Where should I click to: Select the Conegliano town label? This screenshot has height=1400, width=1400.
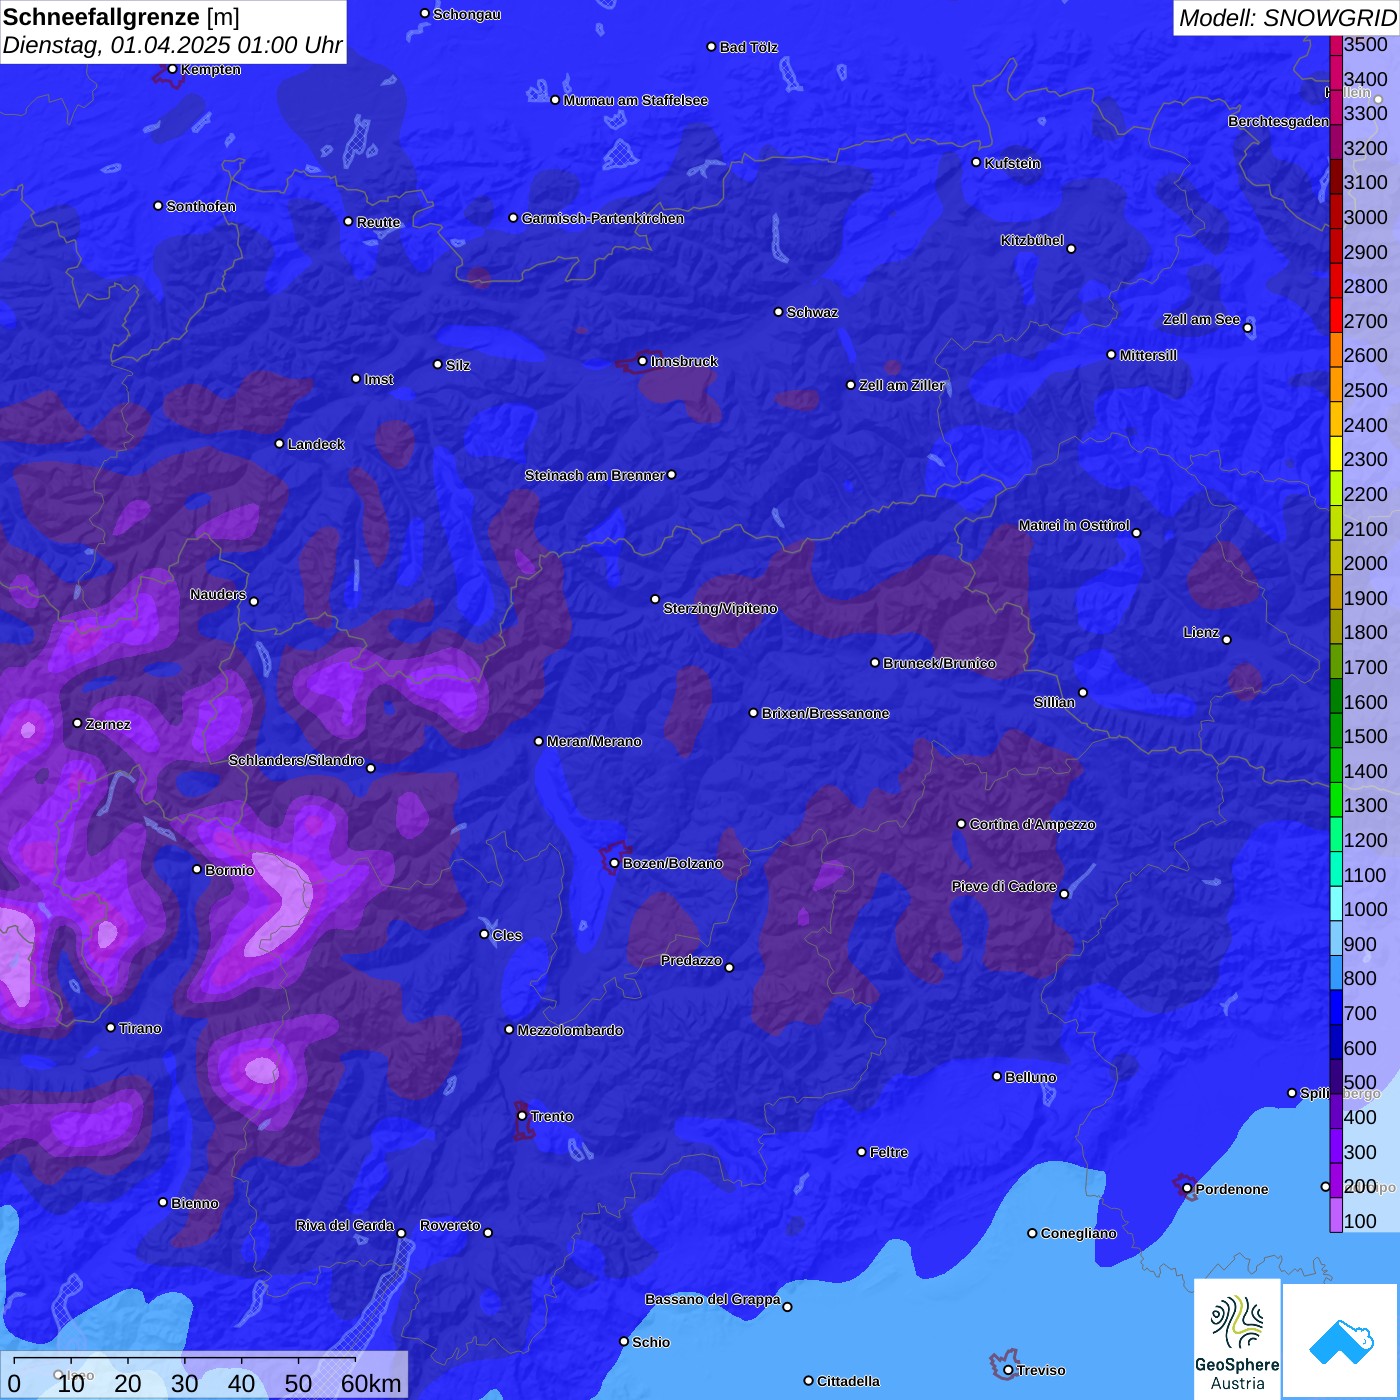[x=1078, y=1233]
